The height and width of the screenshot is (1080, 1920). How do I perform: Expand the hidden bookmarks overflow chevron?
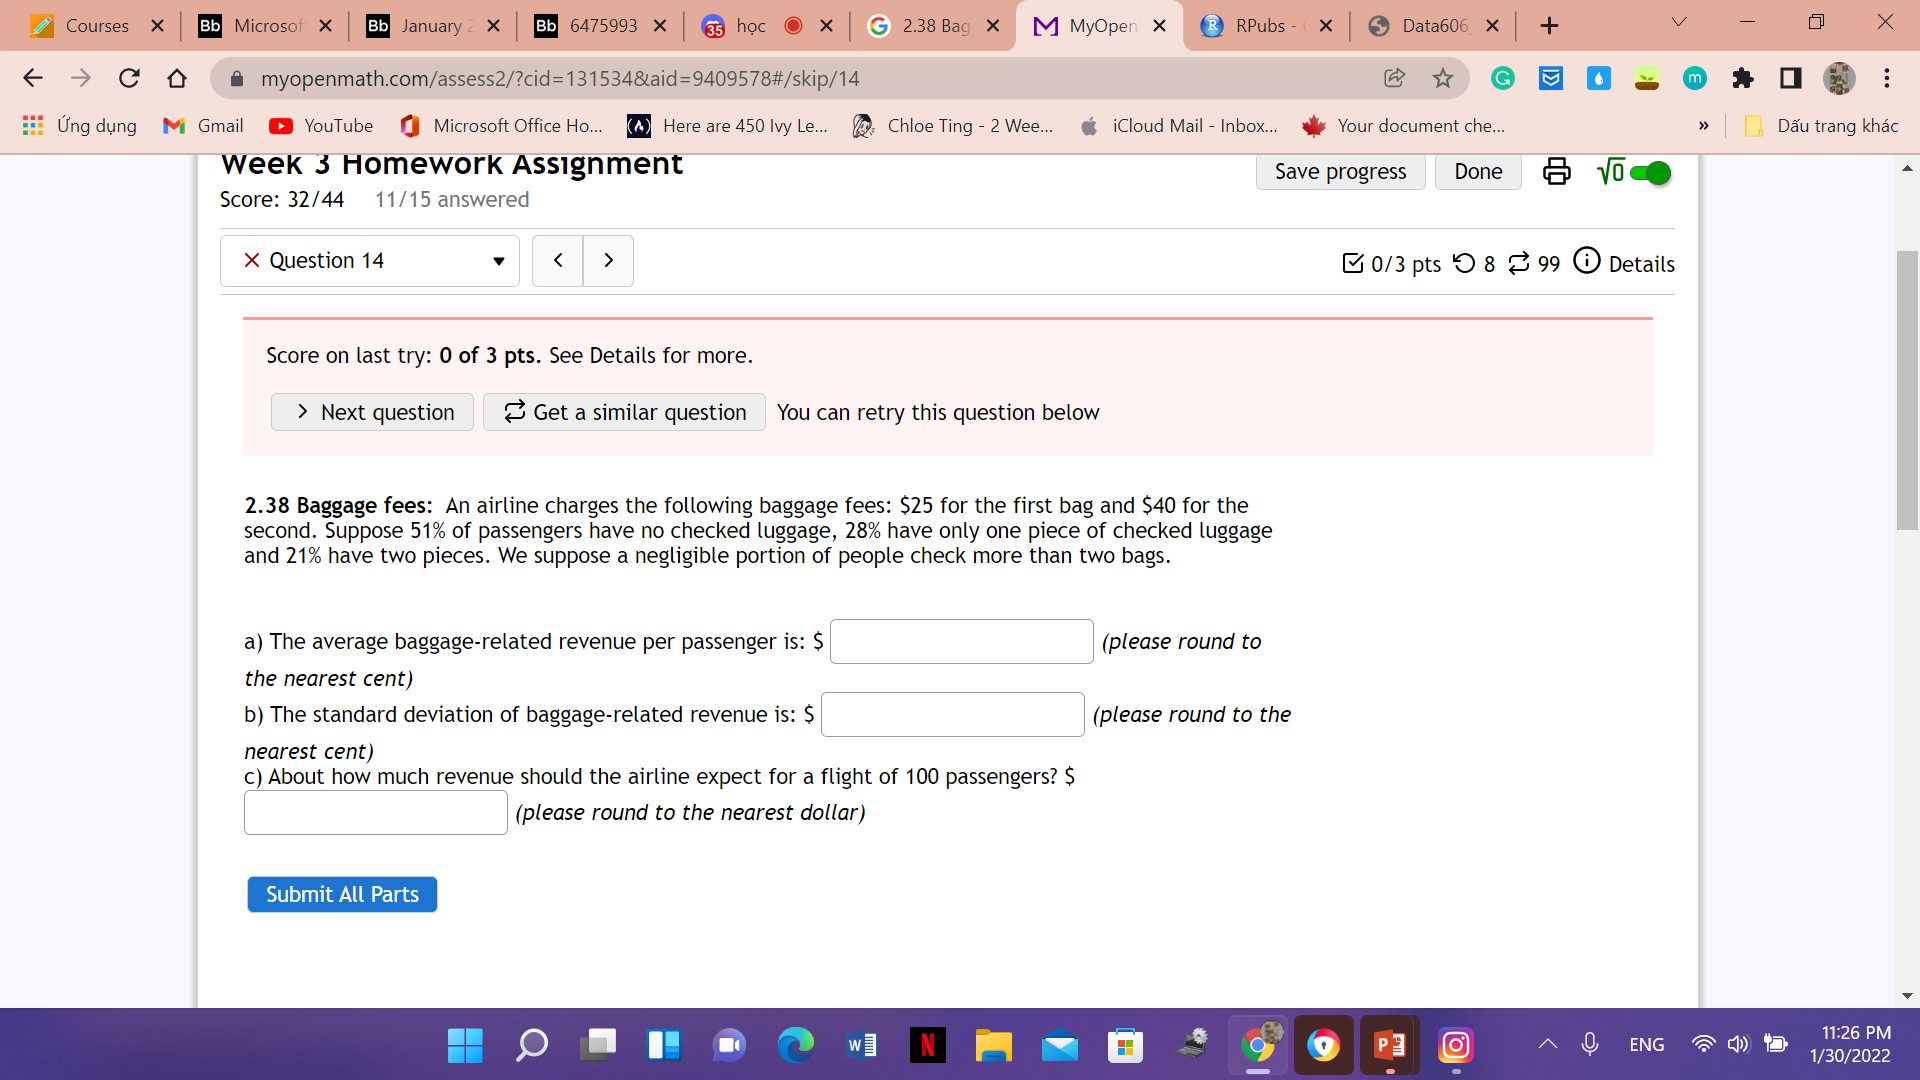[x=1703, y=126]
